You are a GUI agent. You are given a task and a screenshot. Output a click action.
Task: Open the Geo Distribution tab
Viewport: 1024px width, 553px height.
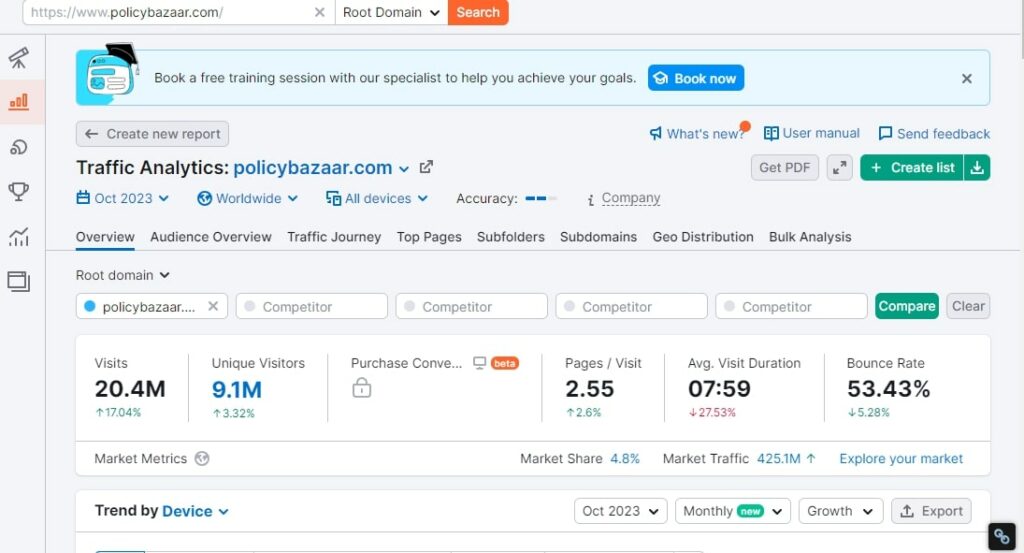click(x=703, y=237)
